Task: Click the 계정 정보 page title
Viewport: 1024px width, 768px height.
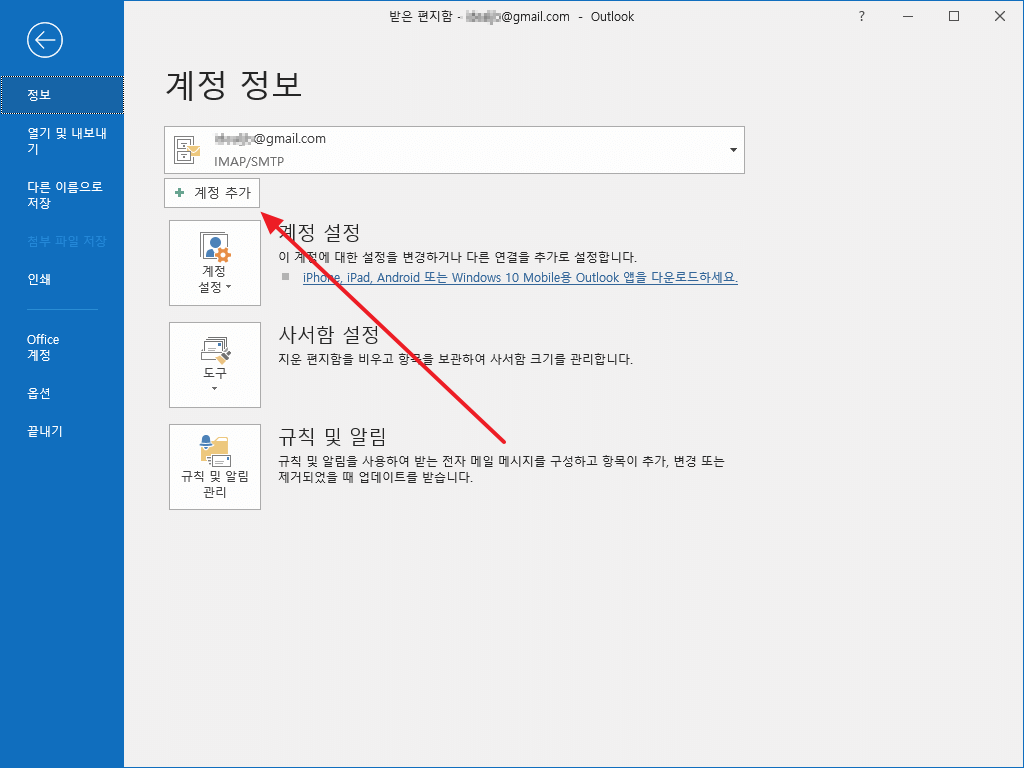Action: click(233, 84)
